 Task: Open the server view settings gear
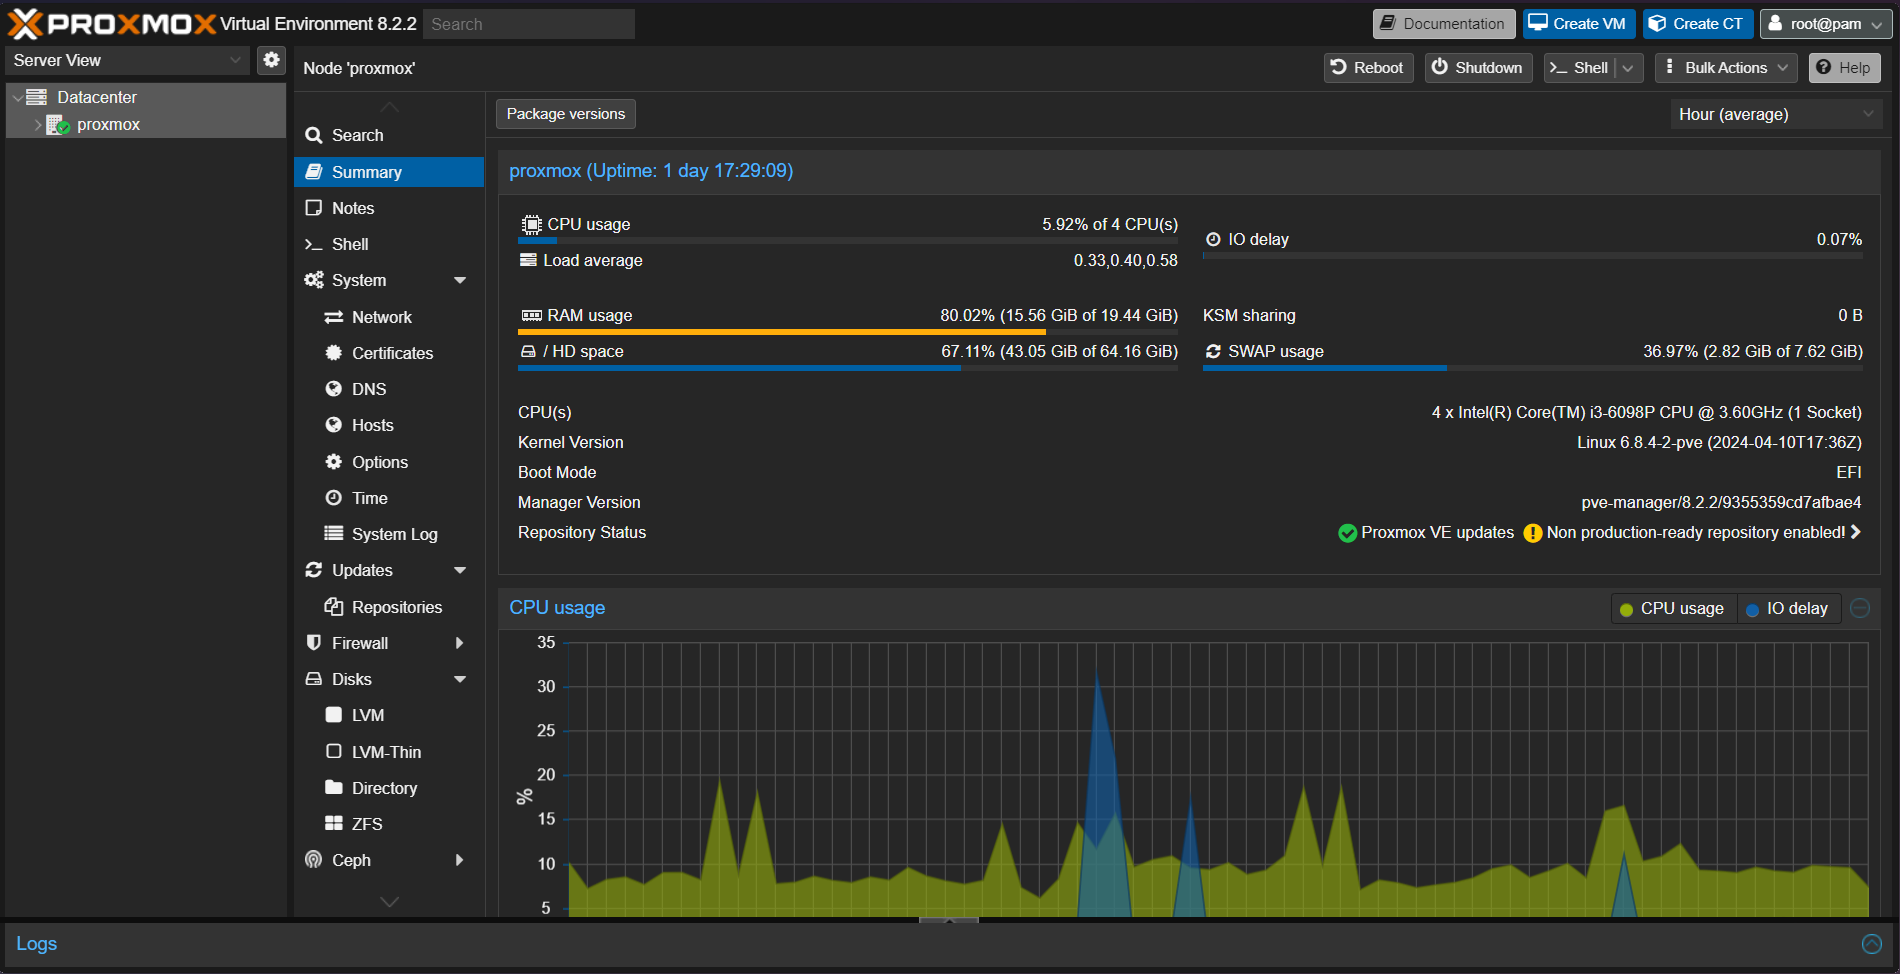pyautogui.click(x=271, y=60)
